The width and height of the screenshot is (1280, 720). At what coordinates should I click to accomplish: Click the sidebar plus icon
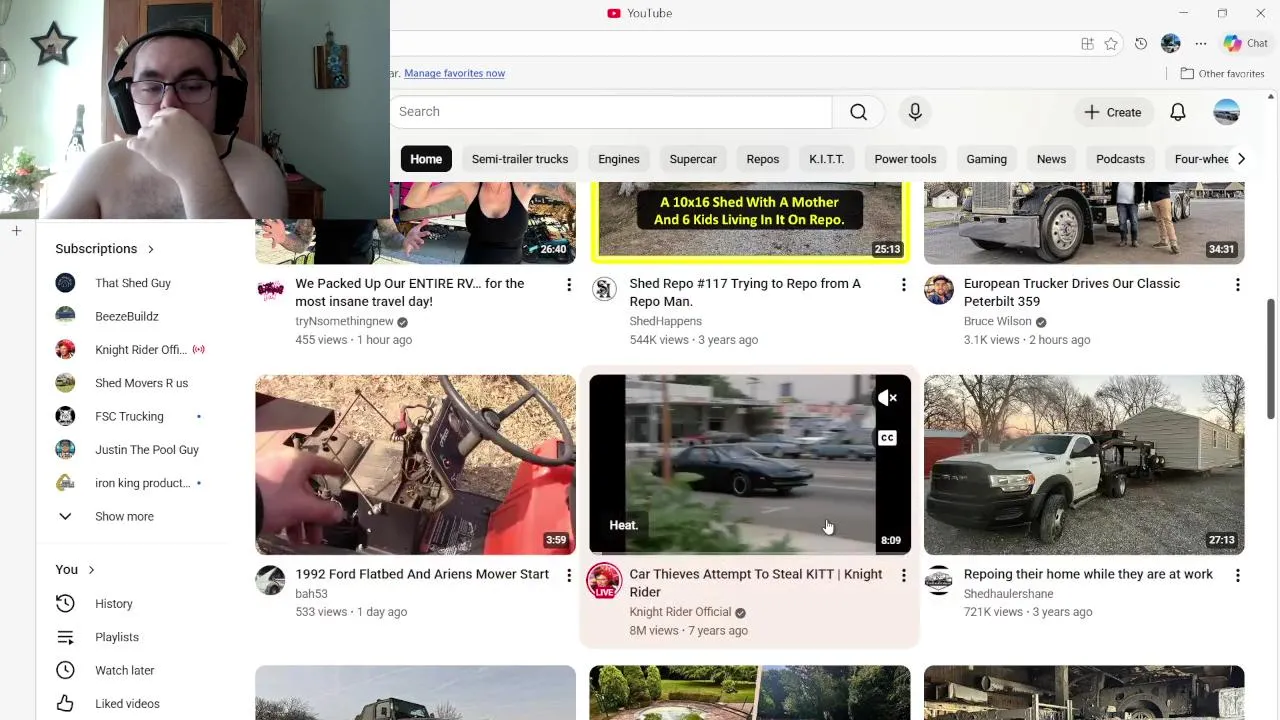16,231
